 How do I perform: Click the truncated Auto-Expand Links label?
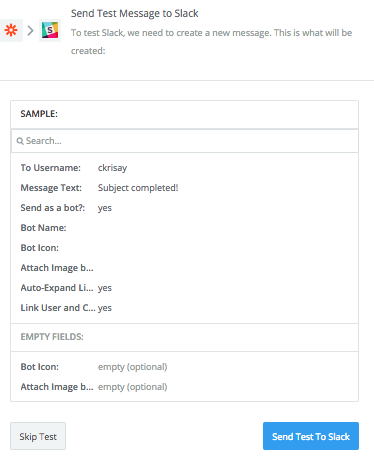(57, 288)
